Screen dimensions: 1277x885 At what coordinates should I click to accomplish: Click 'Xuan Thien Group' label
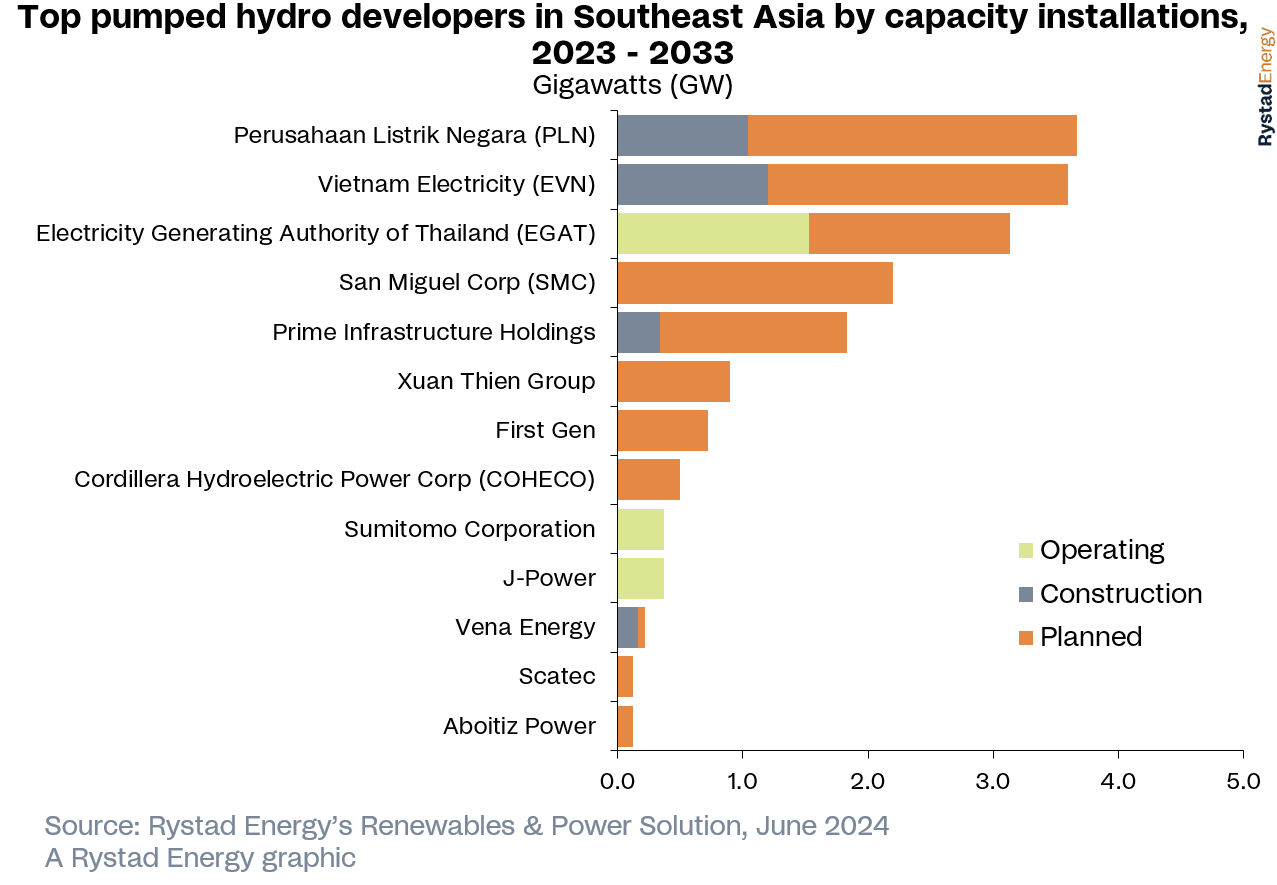pyautogui.click(x=496, y=381)
